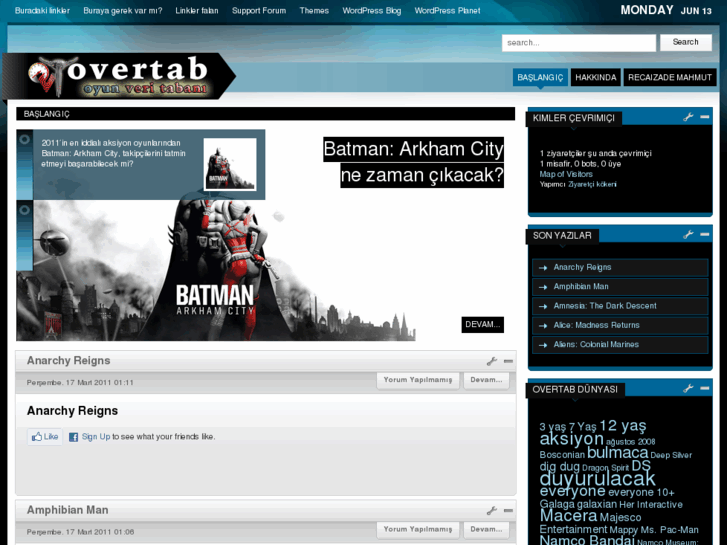Image resolution: width=727 pixels, height=545 pixels.
Task: Click into the search input field
Action: pos(579,43)
